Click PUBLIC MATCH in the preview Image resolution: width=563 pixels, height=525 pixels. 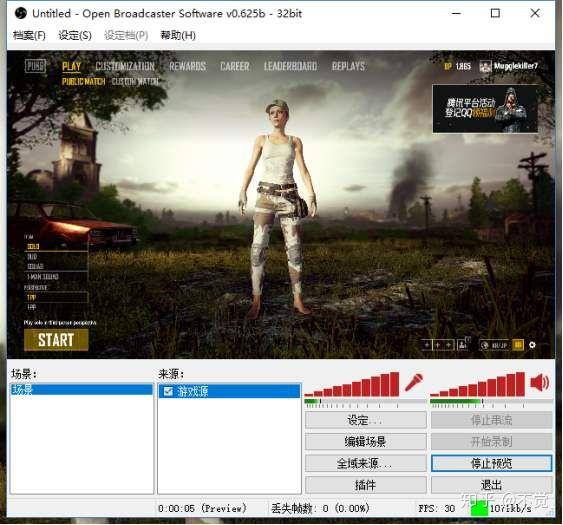coord(83,82)
